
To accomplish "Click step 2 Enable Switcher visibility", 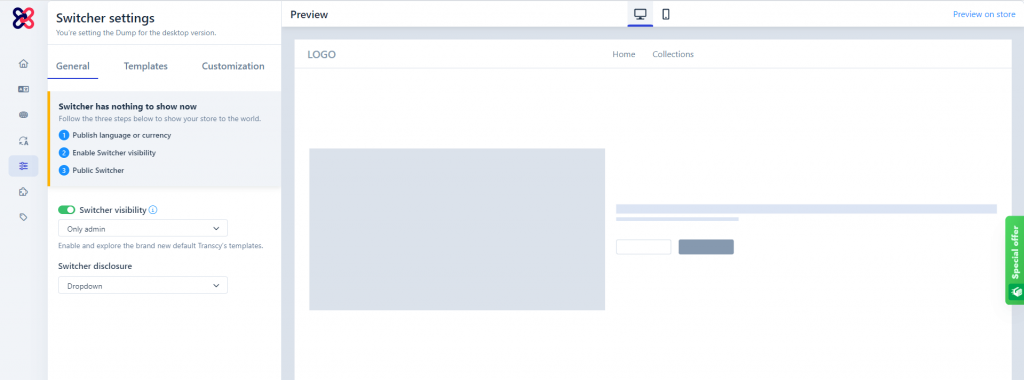I will point(108,153).
